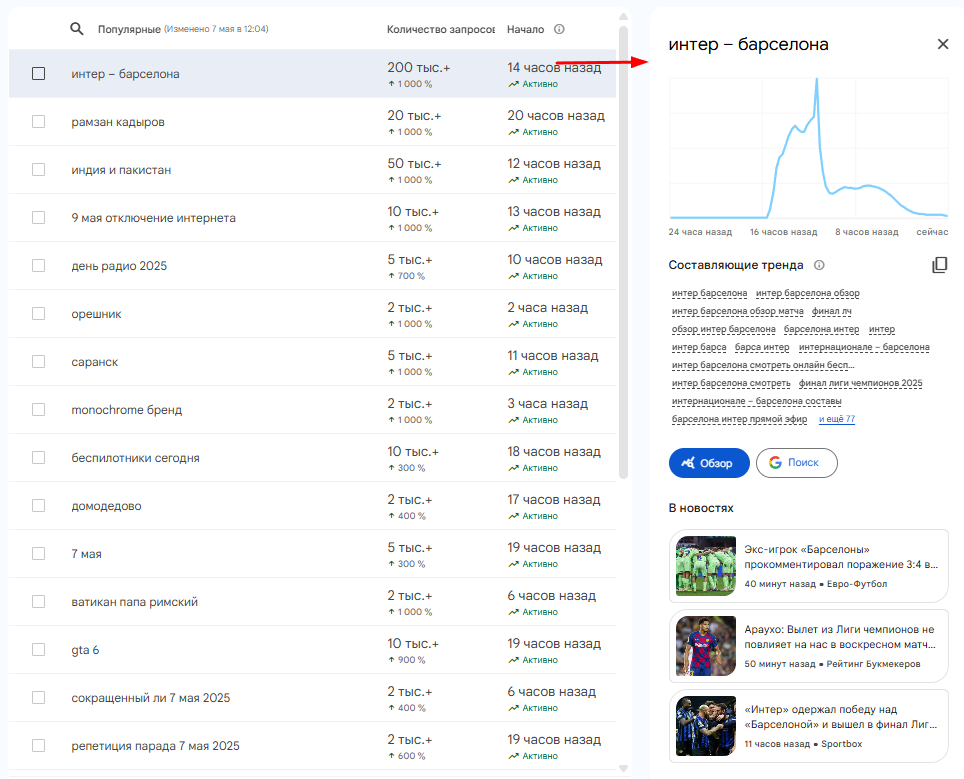The width and height of the screenshot is (964, 779).
Task: Open the «Интер» одержал победу news article
Action: coord(808,726)
